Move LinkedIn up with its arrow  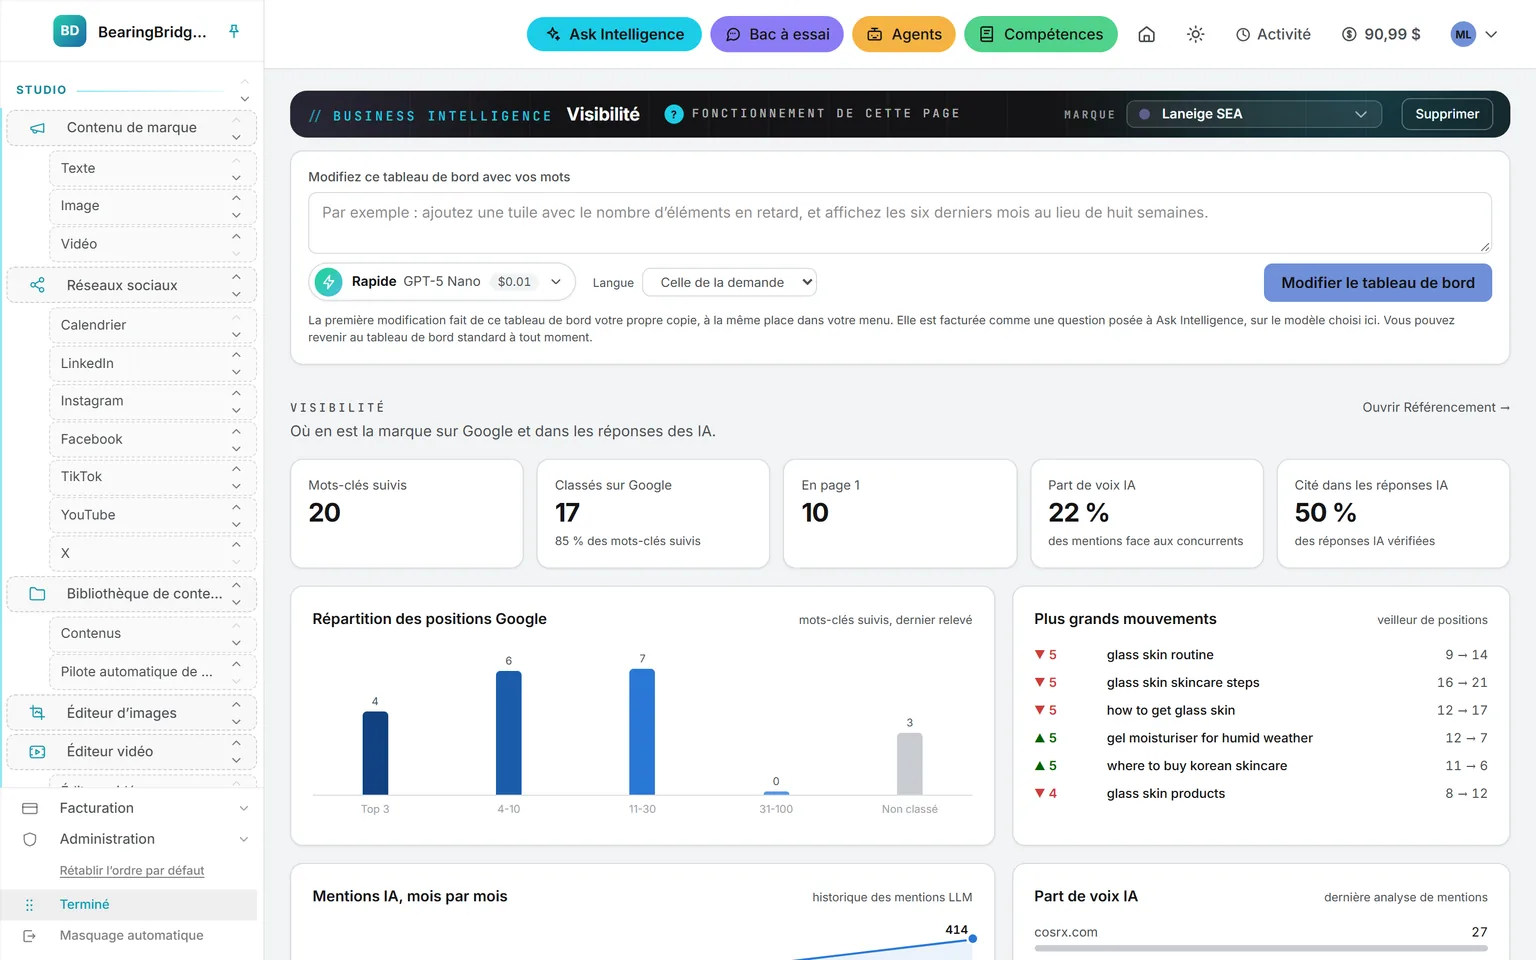coord(236,355)
